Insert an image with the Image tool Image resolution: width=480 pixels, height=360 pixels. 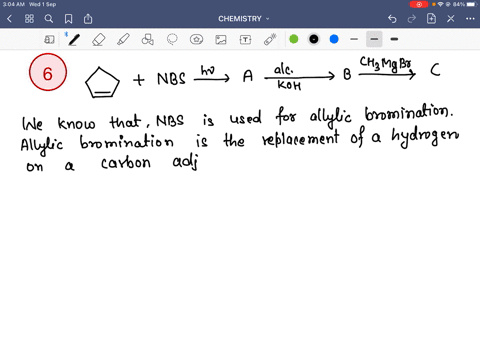[x=221, y=40]
